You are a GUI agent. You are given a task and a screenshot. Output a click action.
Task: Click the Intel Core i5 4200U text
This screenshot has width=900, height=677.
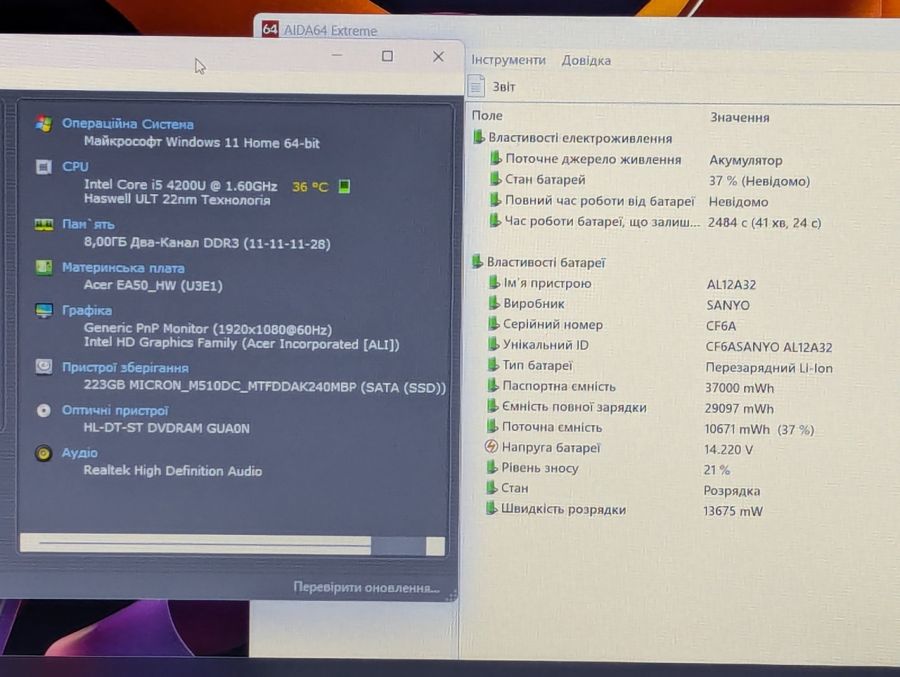(181, 185)
